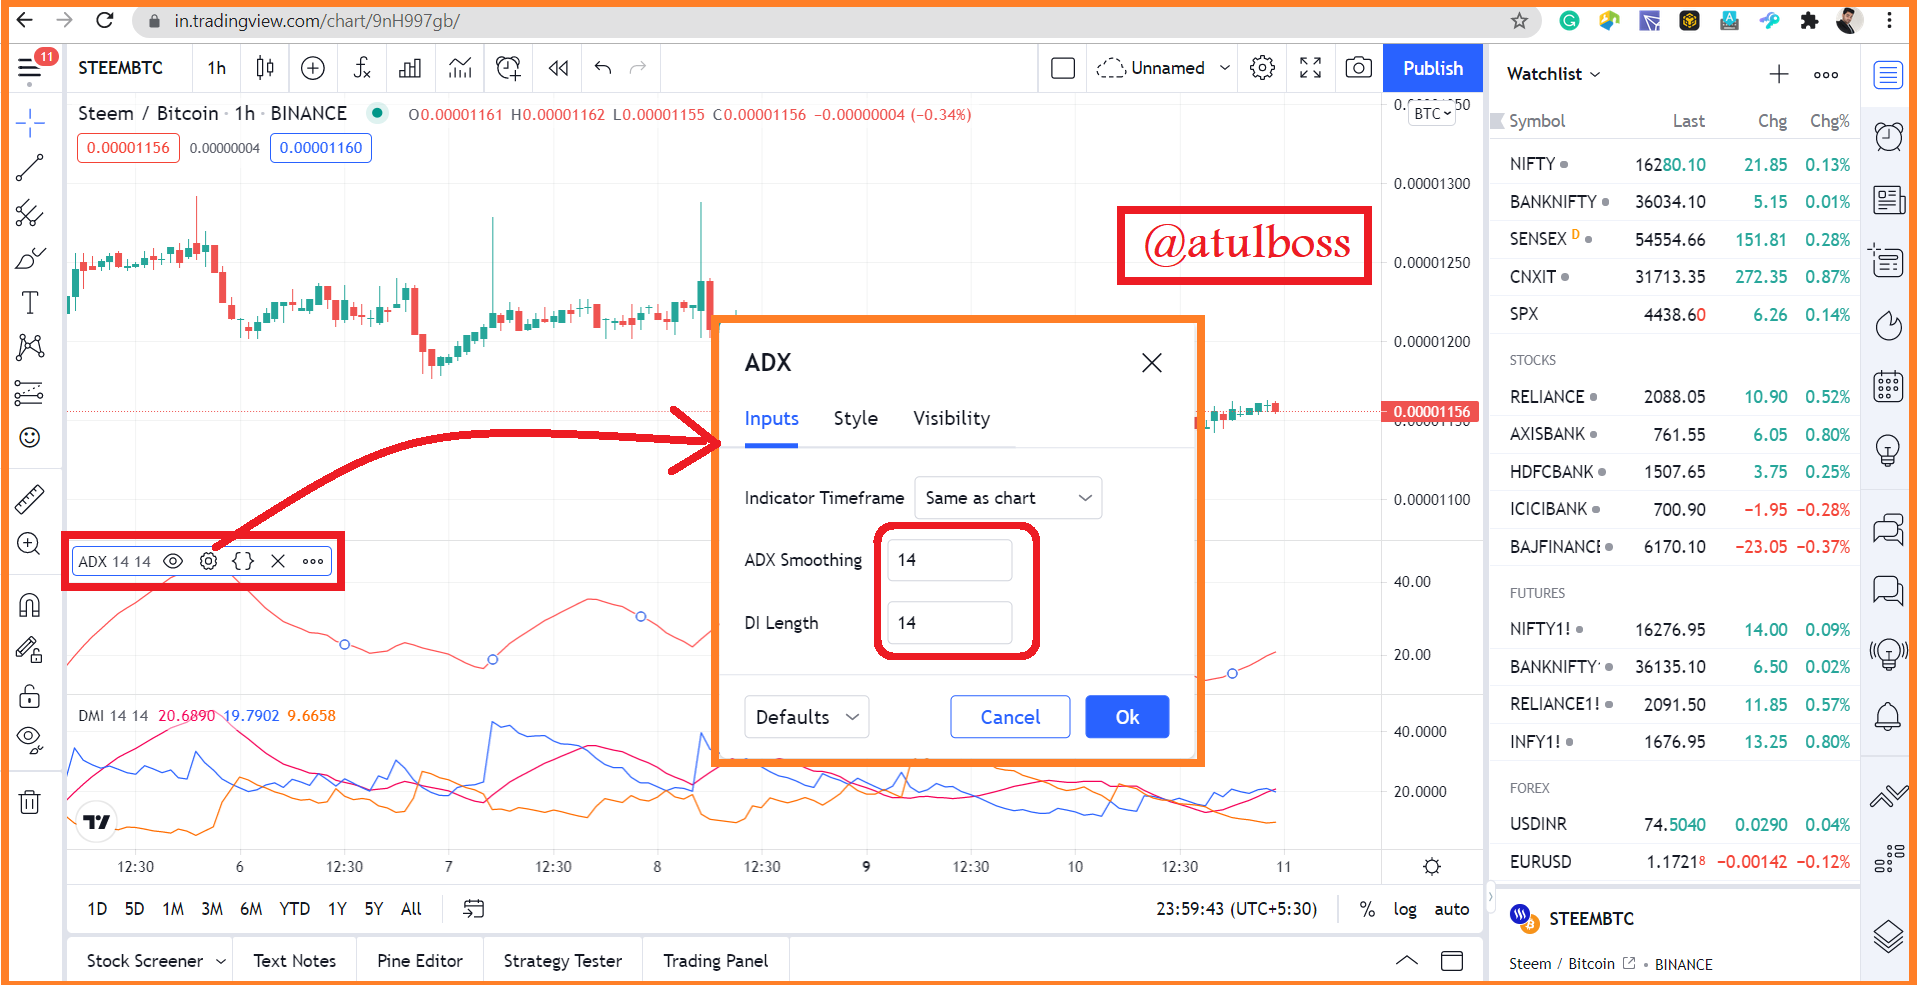1917x985 pixels.
Task: Open the Unnamed layout dropdown
Action: (x=1163, y=68)
